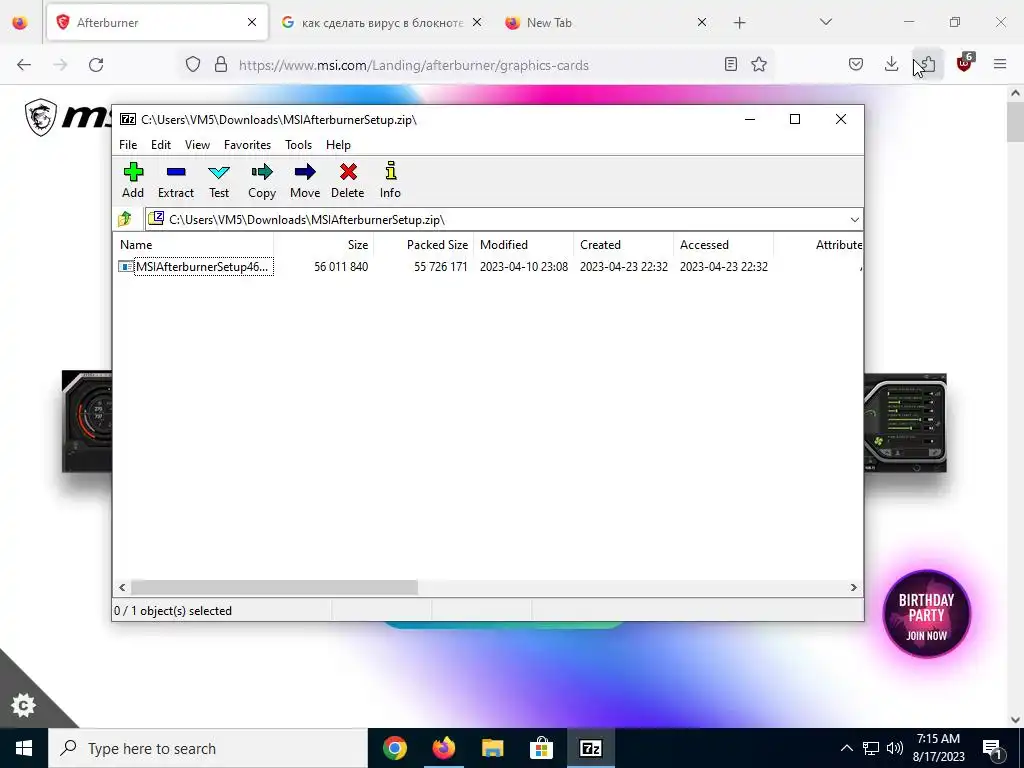Open Microsoft Store from the taskbar
Image resolution: width=1024 pixels, height=768 pixels.
541,748
